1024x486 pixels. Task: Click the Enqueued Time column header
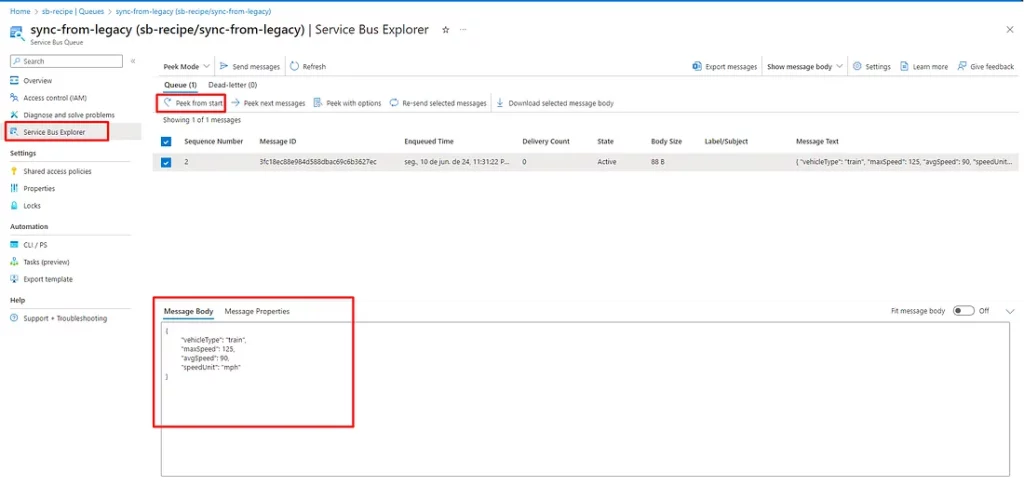pyautogui.click(x=428, y=142)
